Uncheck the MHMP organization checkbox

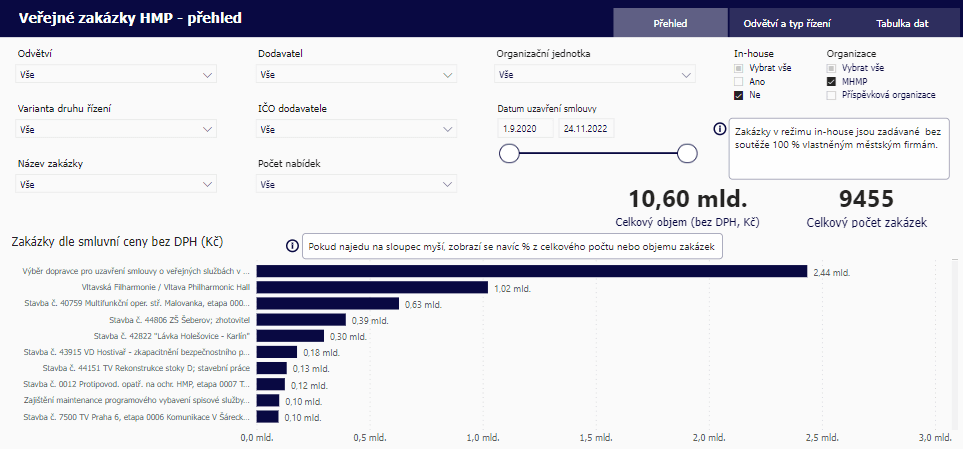[831, 81]
